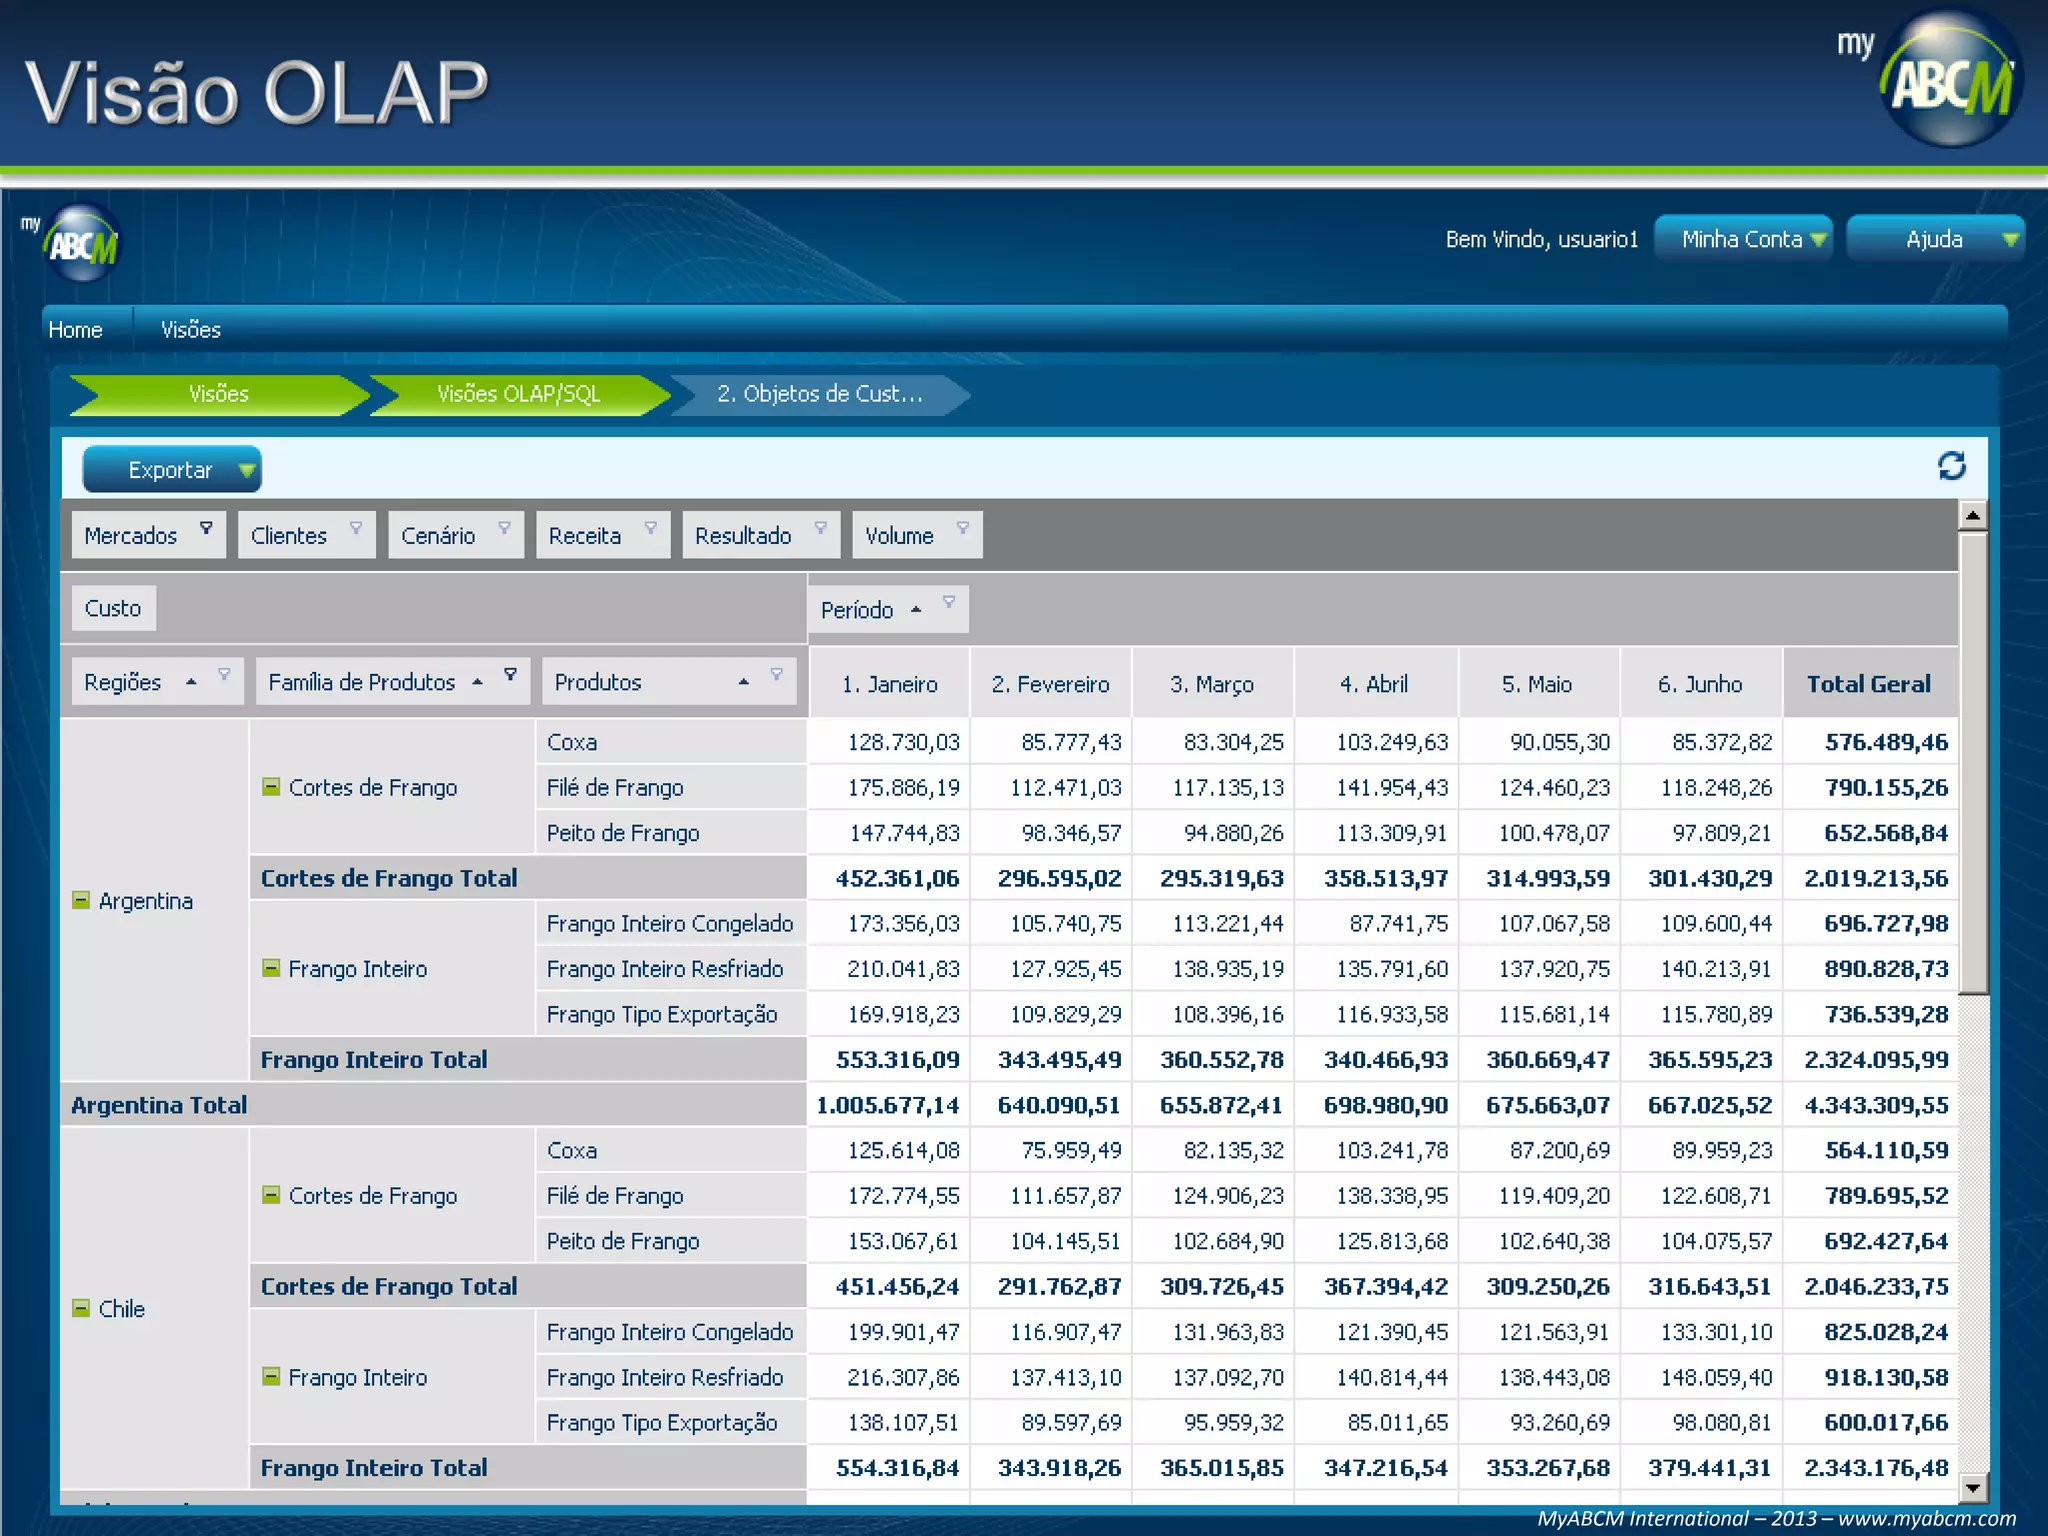The width and height of the screenshot is (2048, 1536).
Task: Collapse Argentina's Frango Inteiro family group
Action: pos(271,968)
